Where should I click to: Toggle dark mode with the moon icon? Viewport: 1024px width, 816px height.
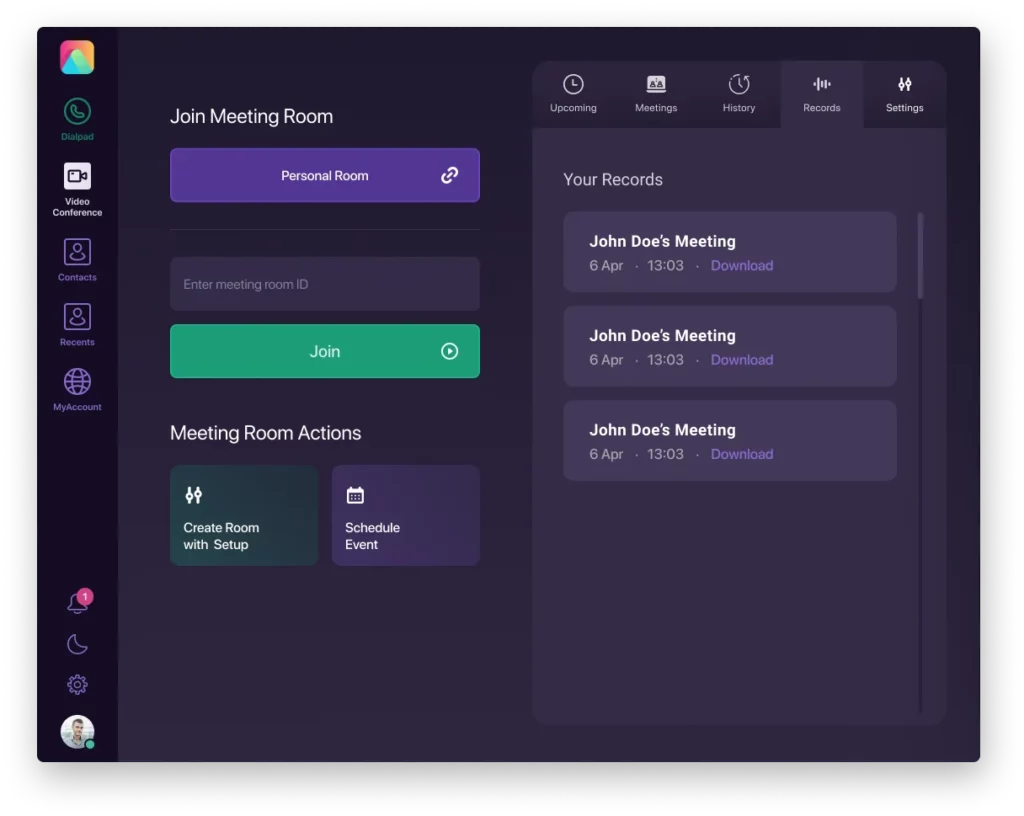tap(77, 644)
